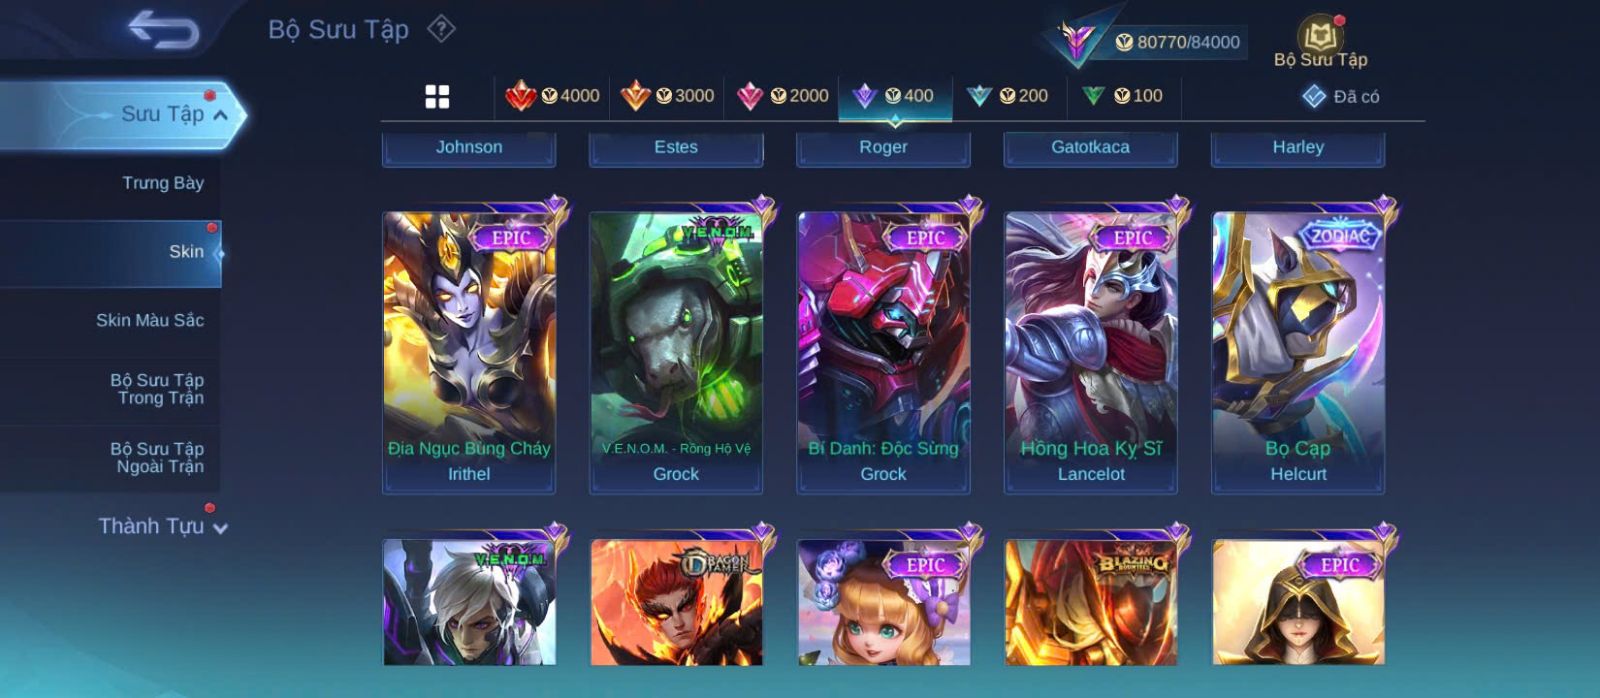1600x698 pixels.
Task: Filter by the red 4000-point gem tier
Action: click(x=552, y=96)
